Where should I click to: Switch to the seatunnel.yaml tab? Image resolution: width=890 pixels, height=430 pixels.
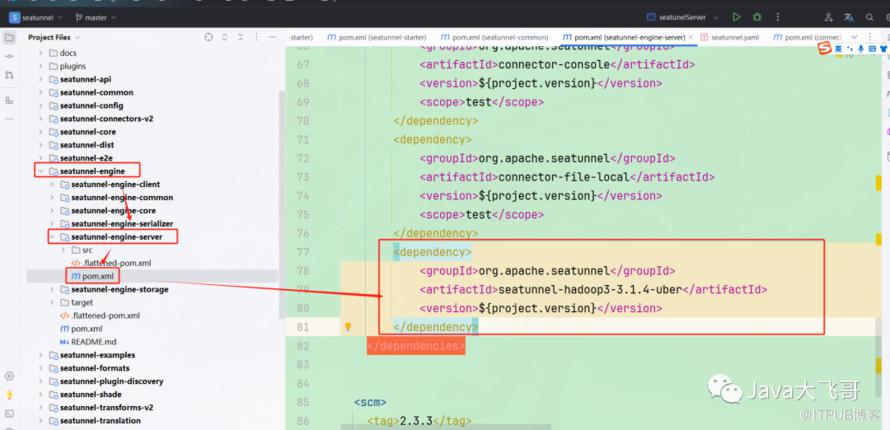733,37
